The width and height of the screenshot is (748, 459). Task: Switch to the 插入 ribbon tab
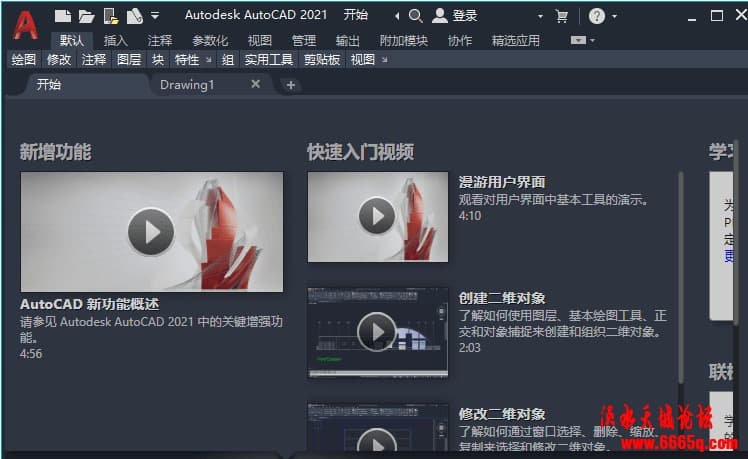pos(115,41)
